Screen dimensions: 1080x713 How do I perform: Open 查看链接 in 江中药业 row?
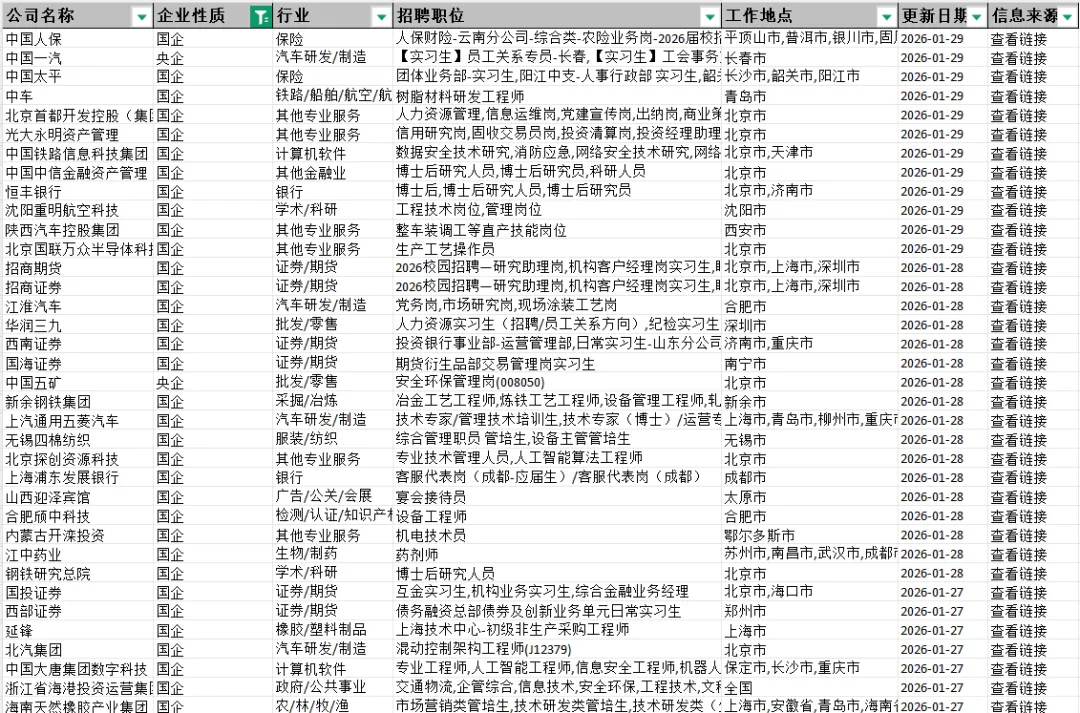click(x=1018, y=555)
